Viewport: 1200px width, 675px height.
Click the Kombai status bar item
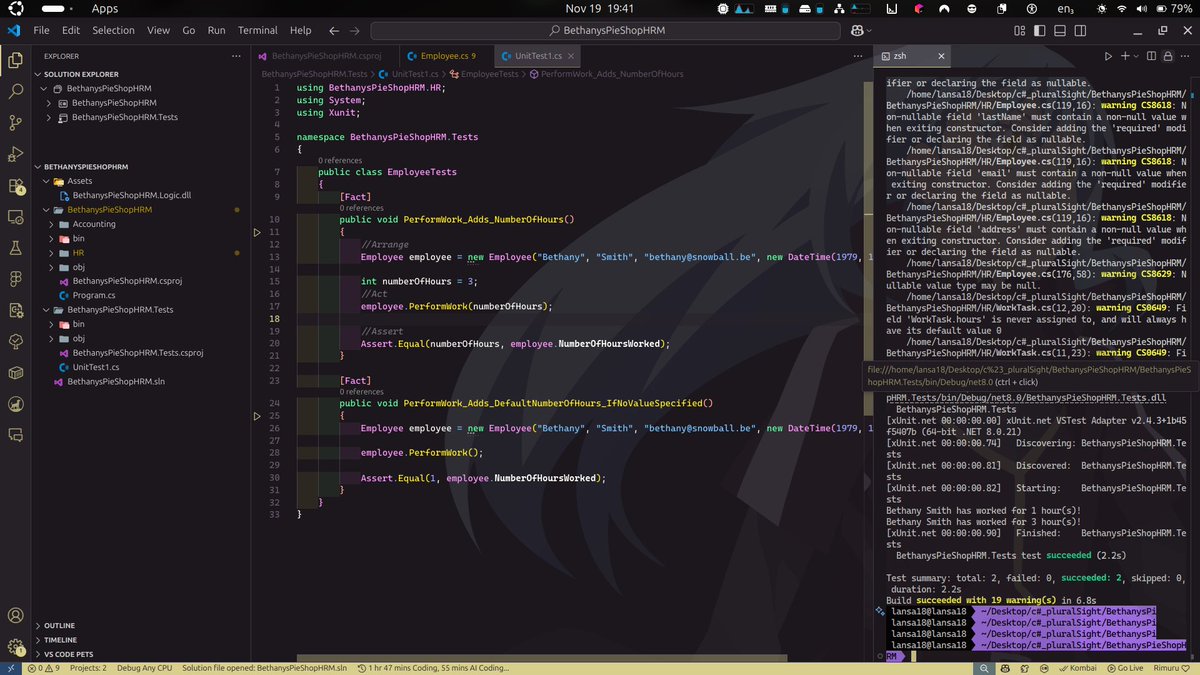[1078, 668]
